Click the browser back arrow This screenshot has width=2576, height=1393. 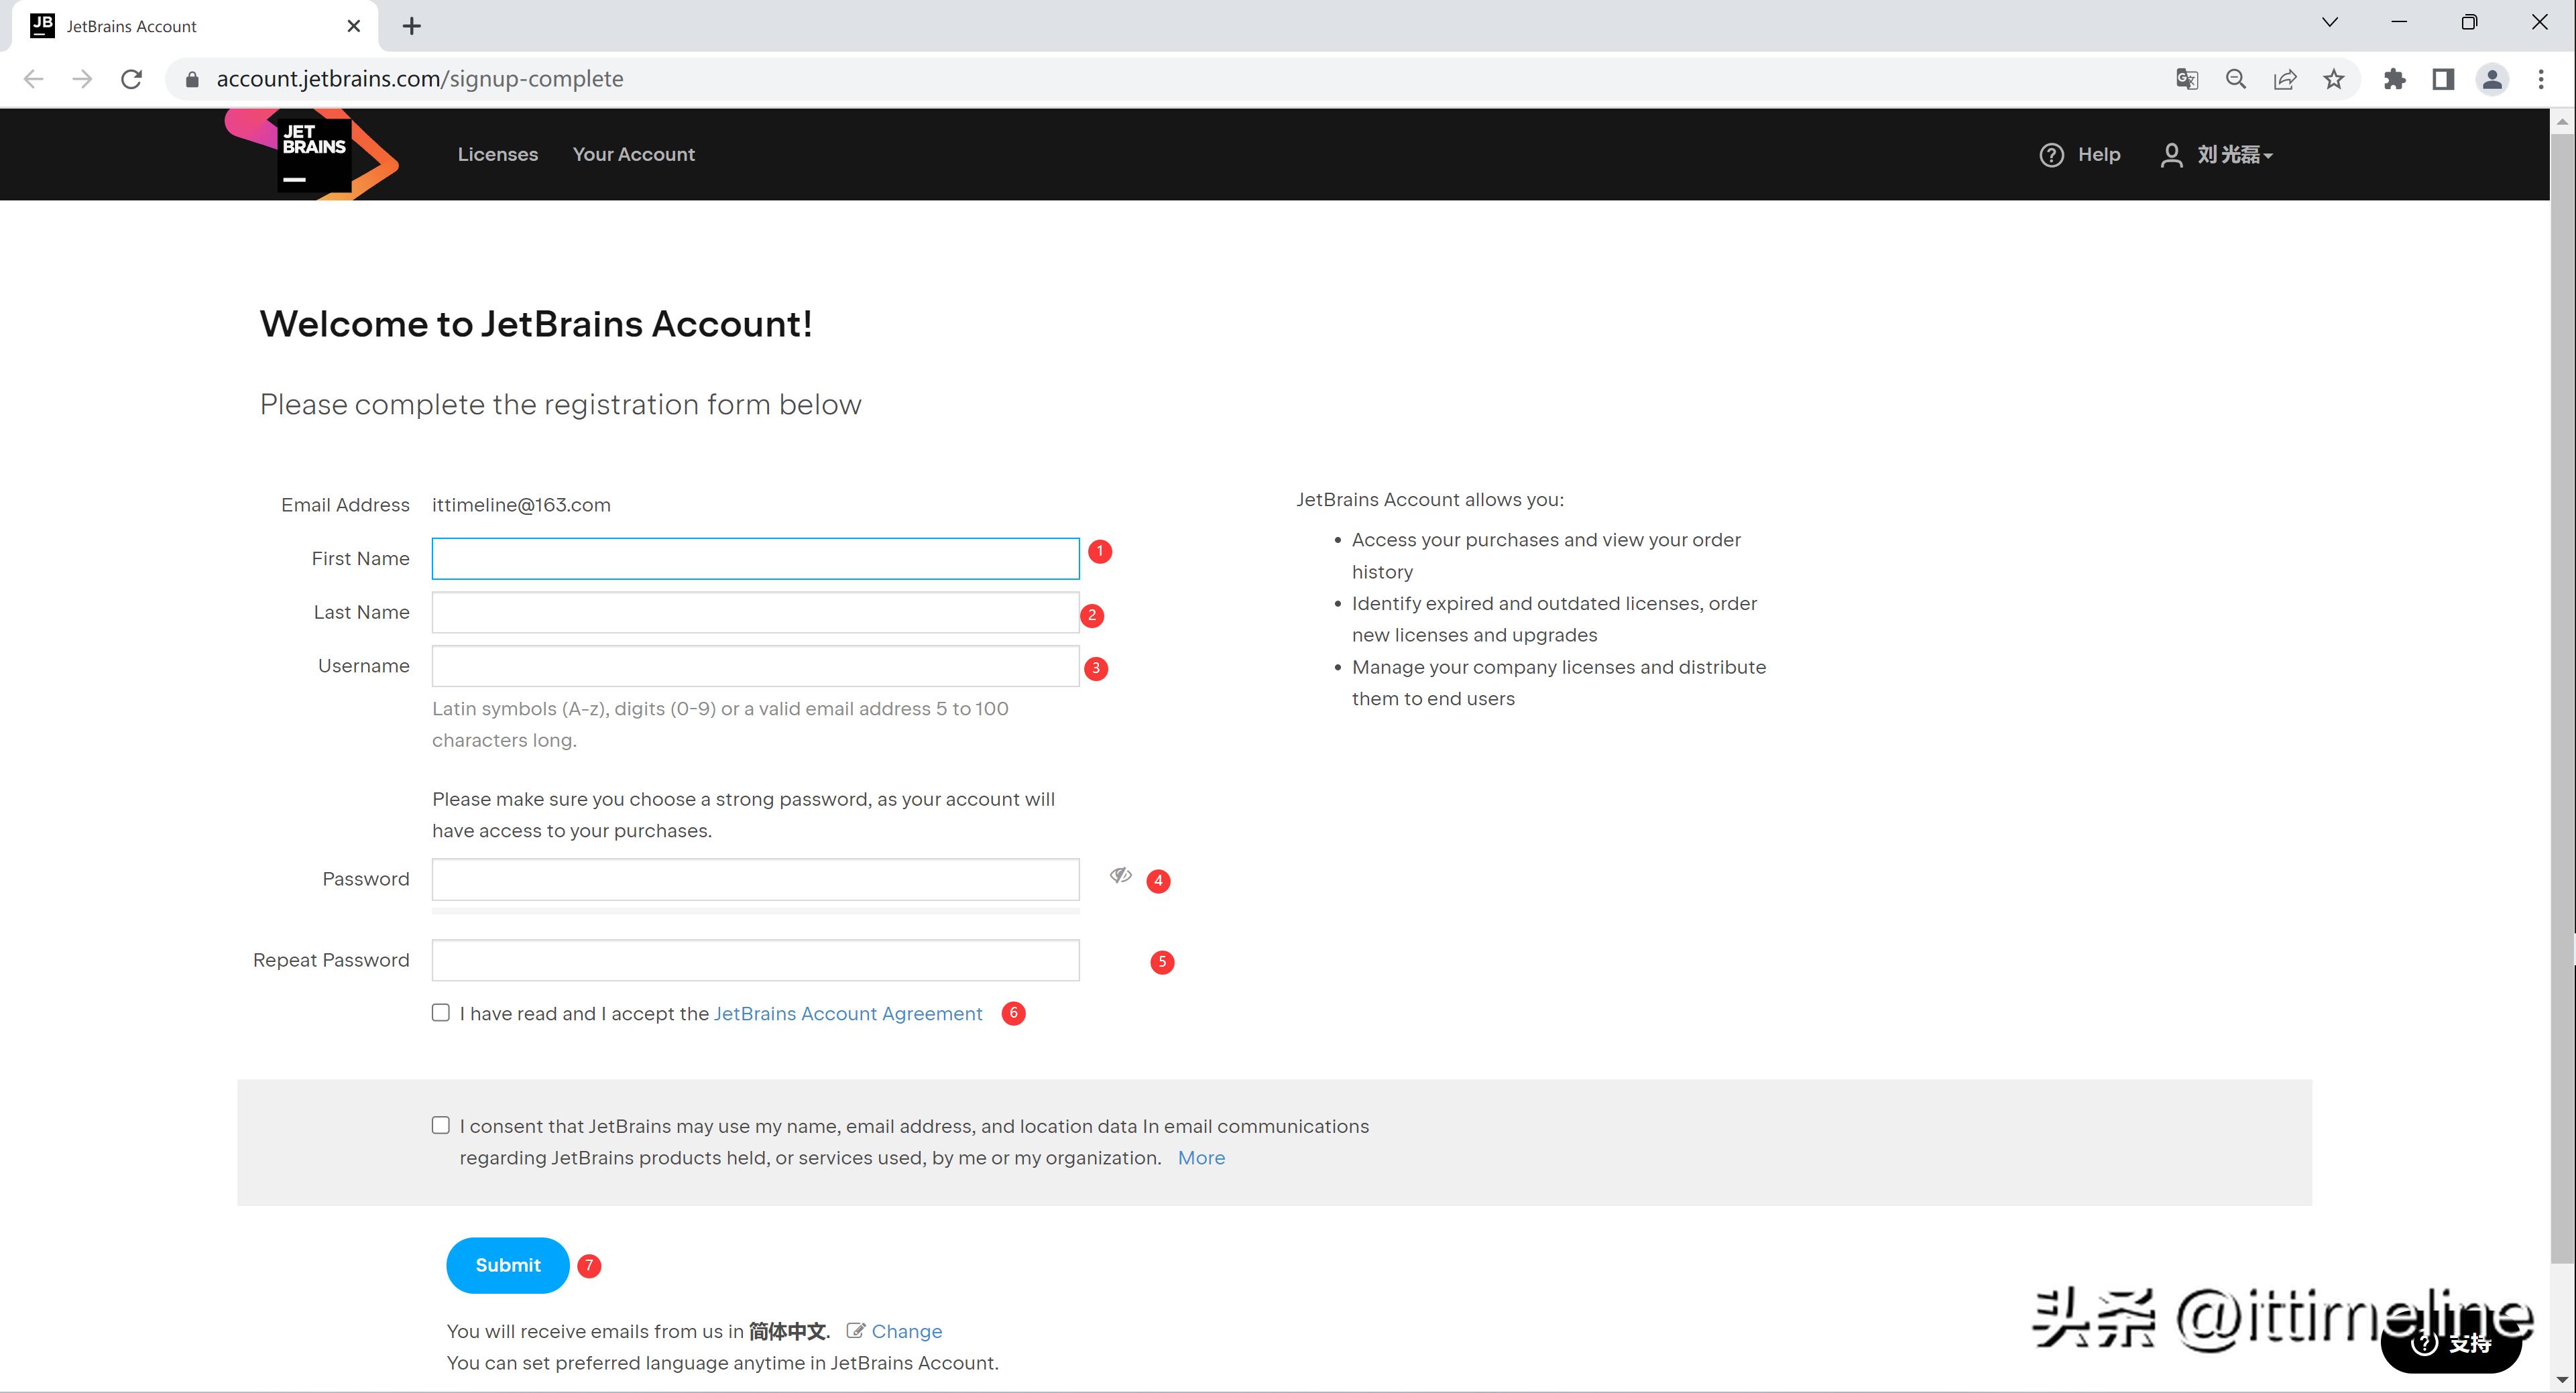[x=33, y=79]
